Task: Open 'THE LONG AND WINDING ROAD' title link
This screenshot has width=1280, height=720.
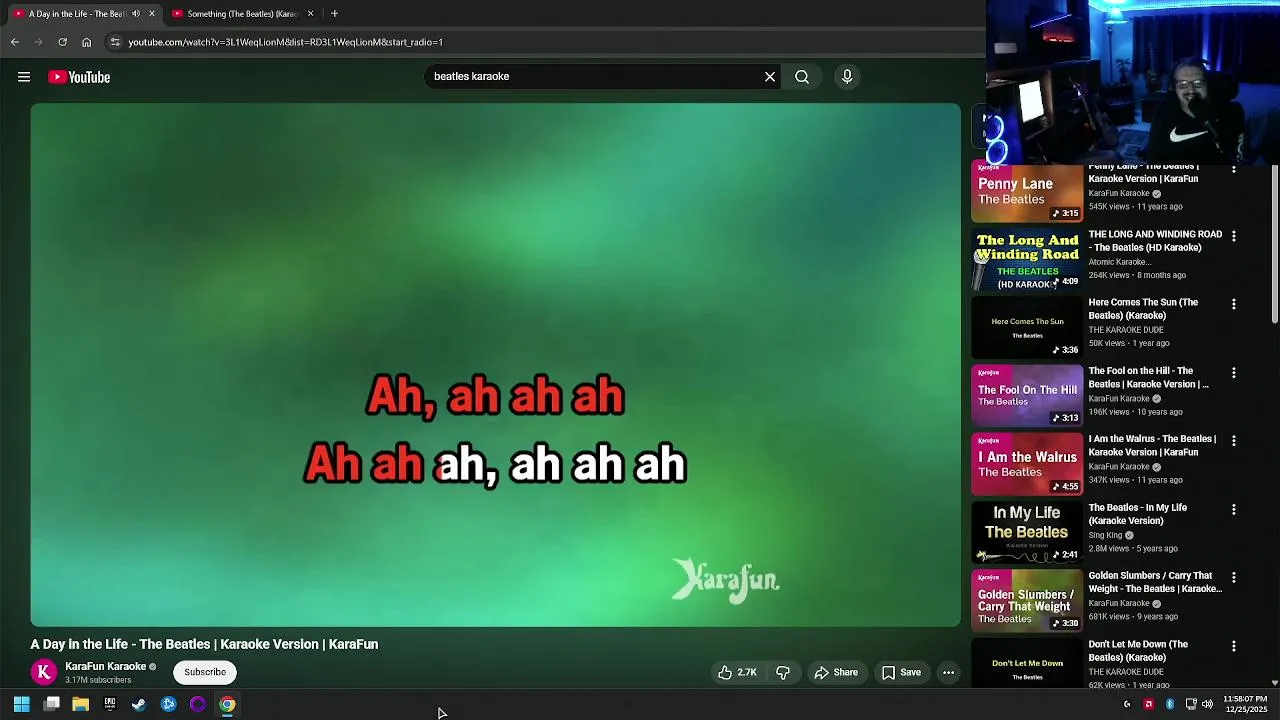Action: point(1155,241)
